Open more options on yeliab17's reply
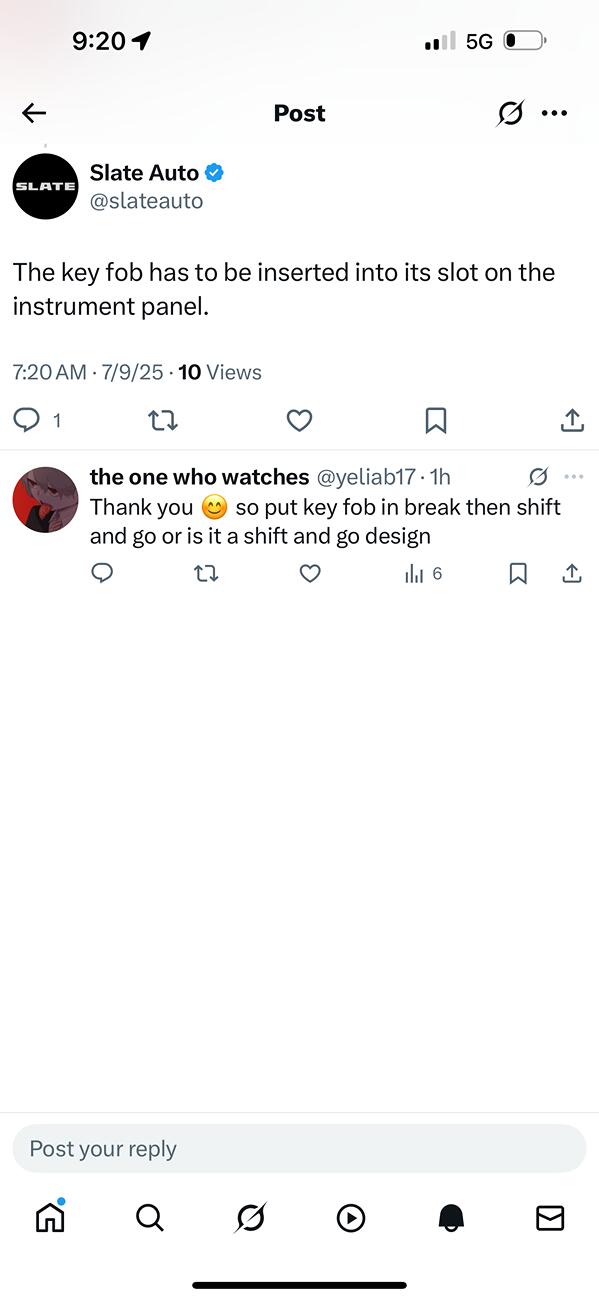The height and width of the screenshot is (1300, 599). click(x=573, y=476)
